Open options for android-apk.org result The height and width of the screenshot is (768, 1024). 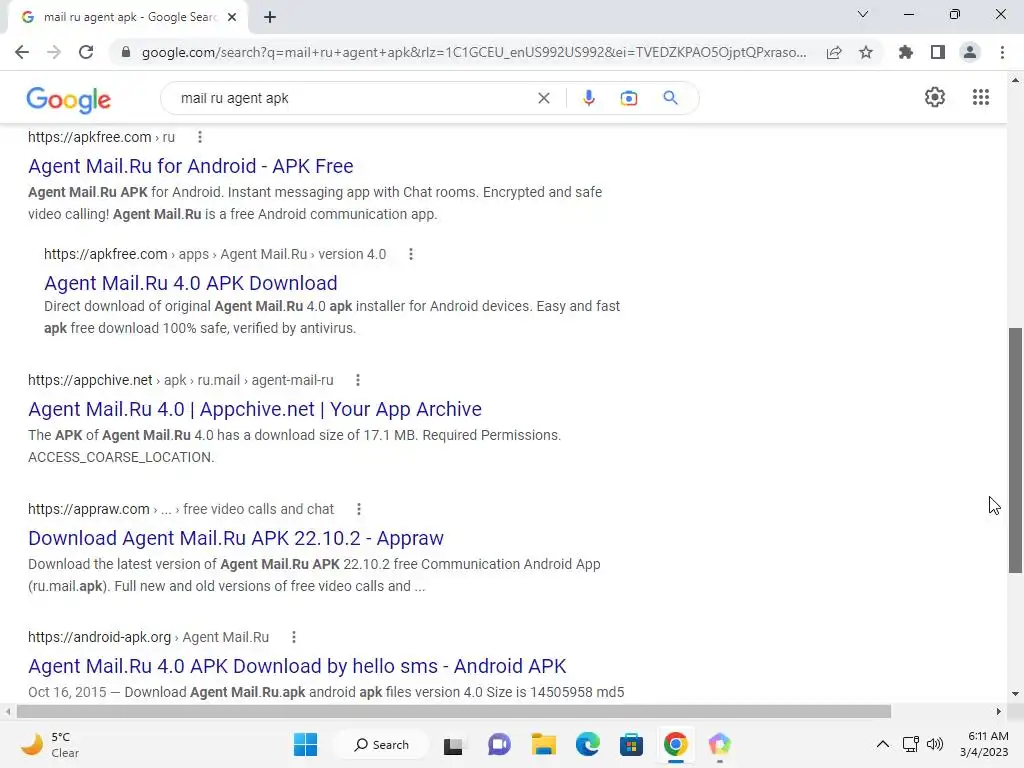[294, 637]
